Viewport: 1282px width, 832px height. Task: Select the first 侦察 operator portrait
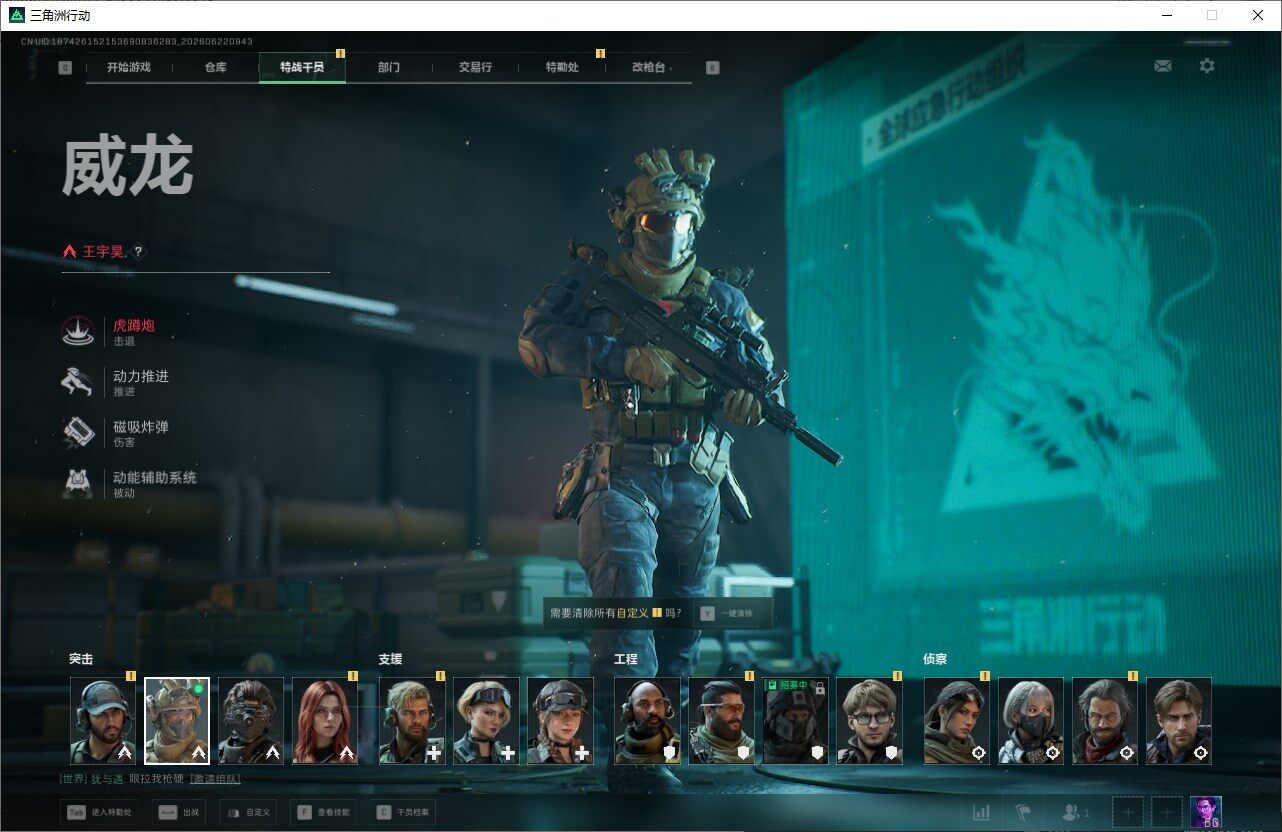pos(956,721)
